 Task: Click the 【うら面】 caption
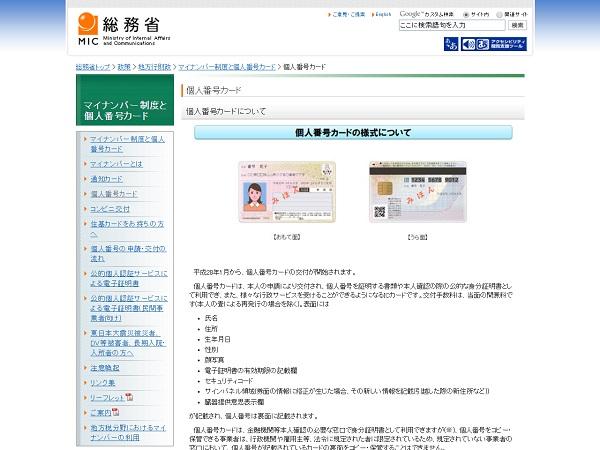click(417, 237)
